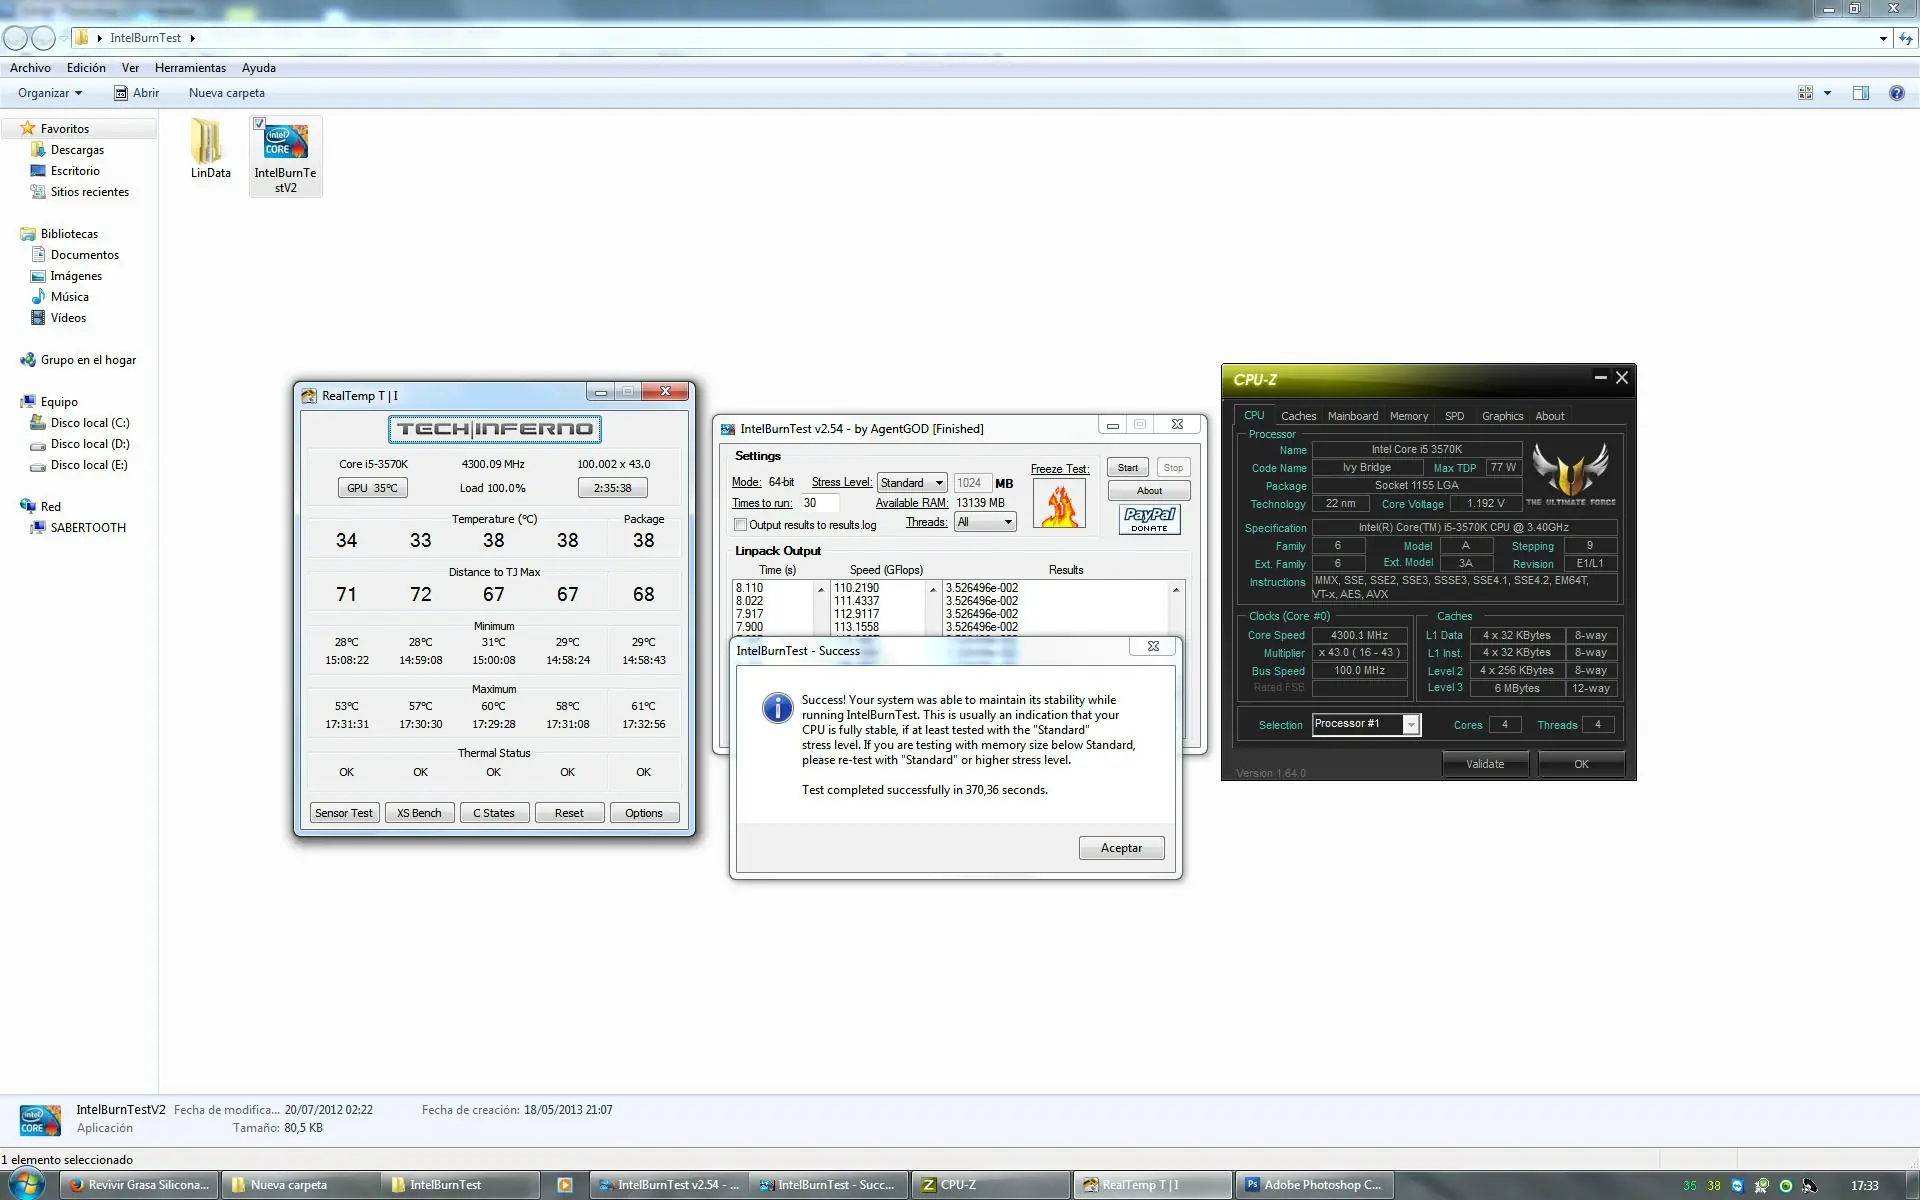
Task: Toggle the IntelBurnTestV2 file selection checkbox
Action: coord(259,124)
